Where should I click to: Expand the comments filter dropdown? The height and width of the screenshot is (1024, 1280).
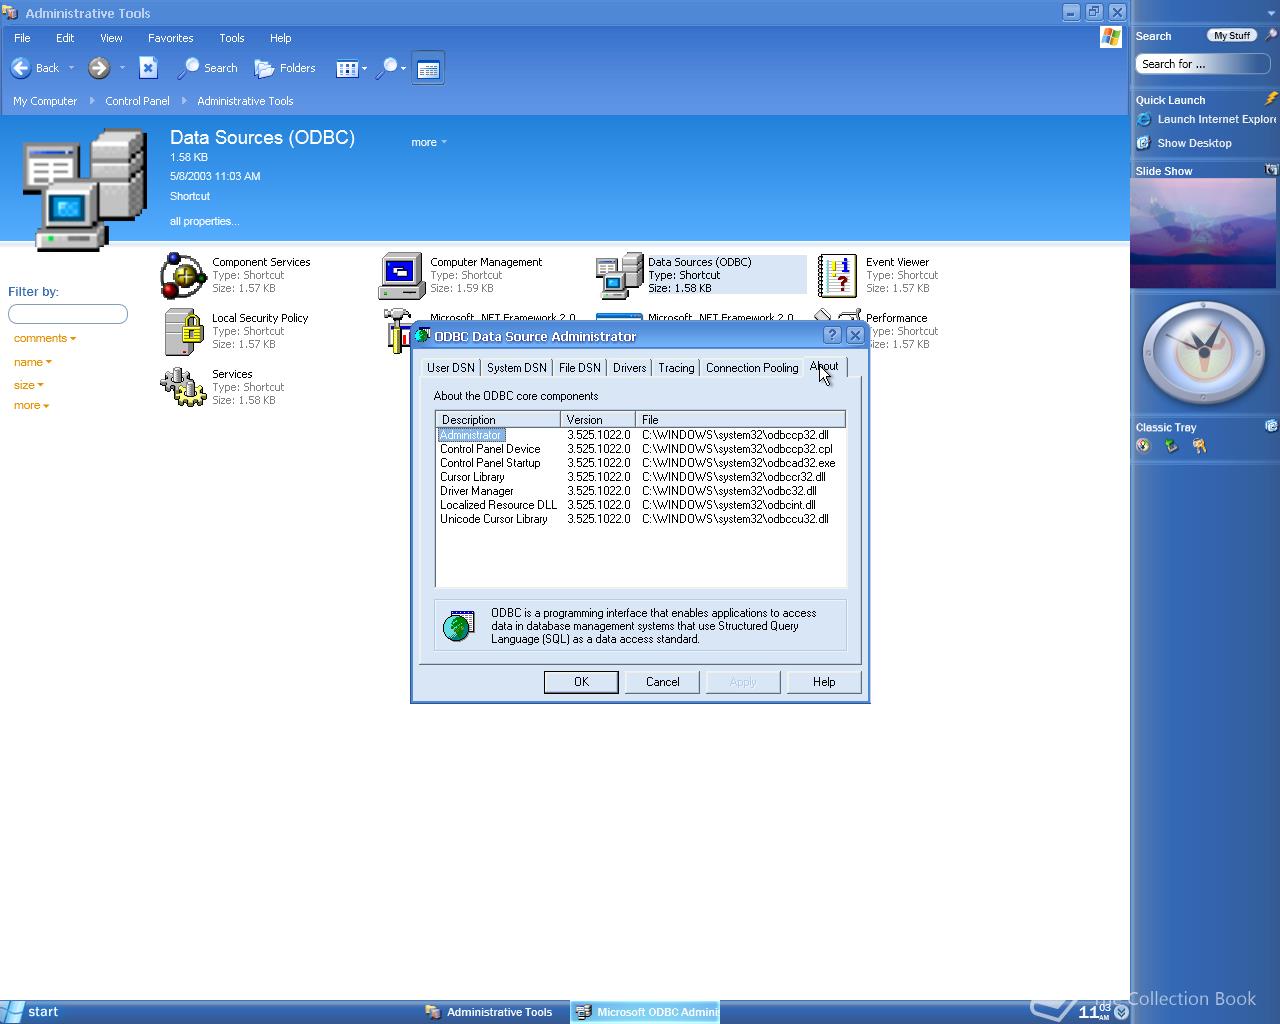pos(45,338)
